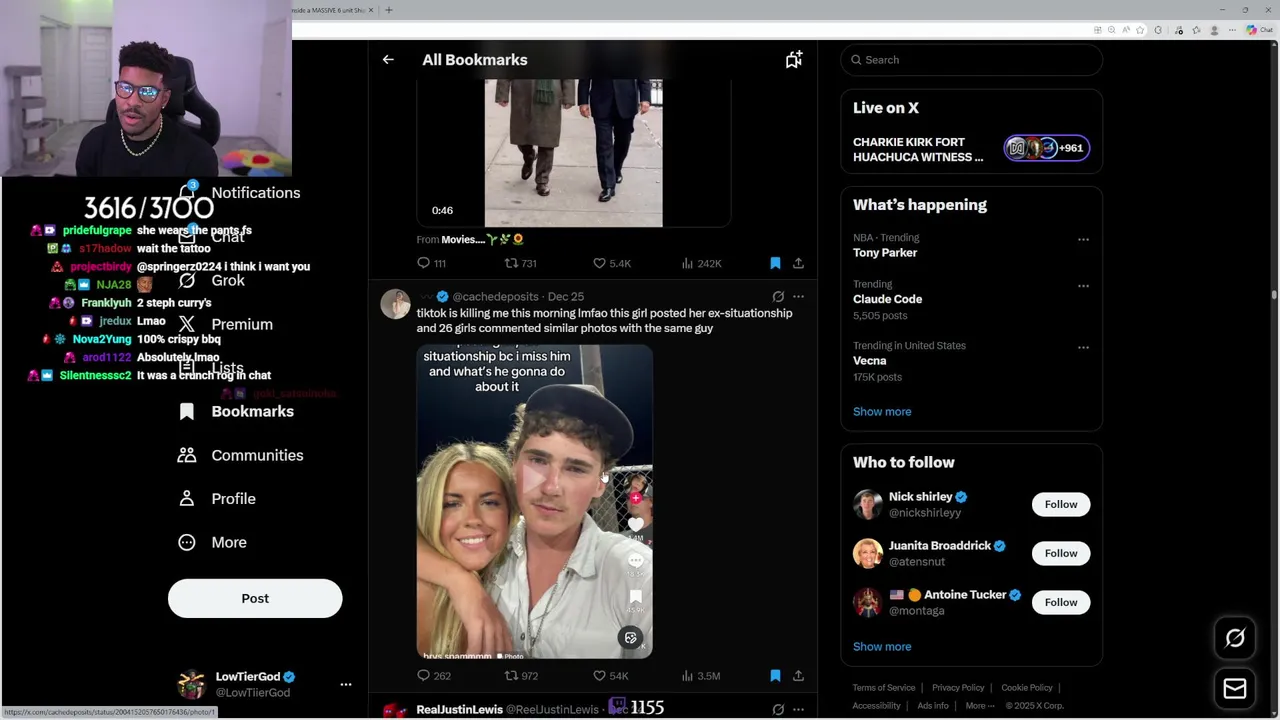Close the current browser tab
Viewport: 1280px width, 720px height.
371,10
